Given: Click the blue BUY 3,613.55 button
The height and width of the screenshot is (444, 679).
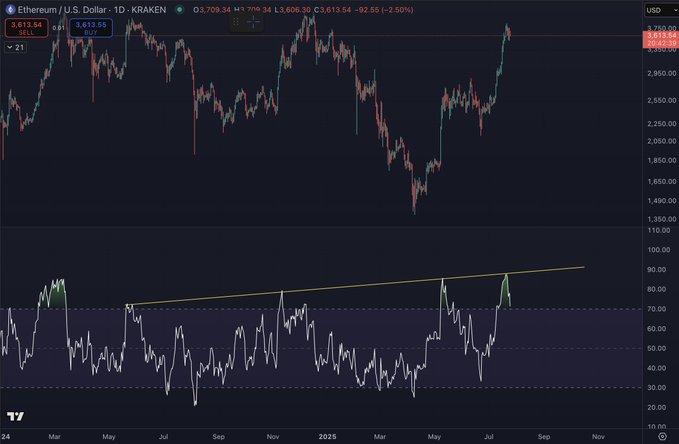Looking at the screenshot, I should click(91, 28).
